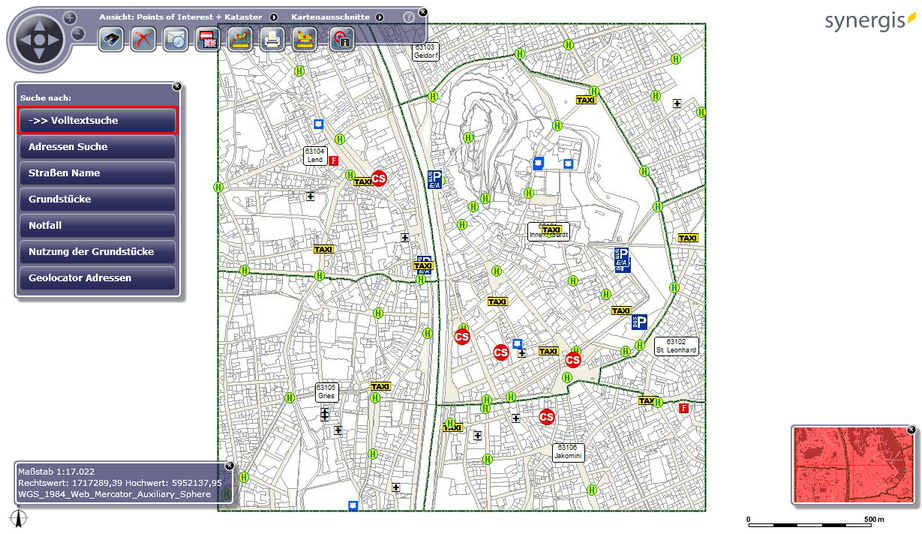
Task: Choose Nutzung der Grundstücke search
Action: 97,251
